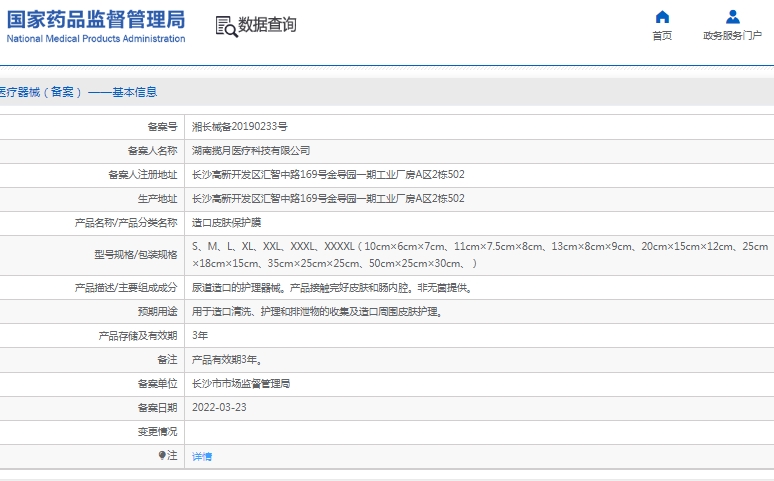The width and height of the screenshot is (774, 481).
Task: Click the 产品描述/主要组成成分 label
Action: [x=126, y=287]
